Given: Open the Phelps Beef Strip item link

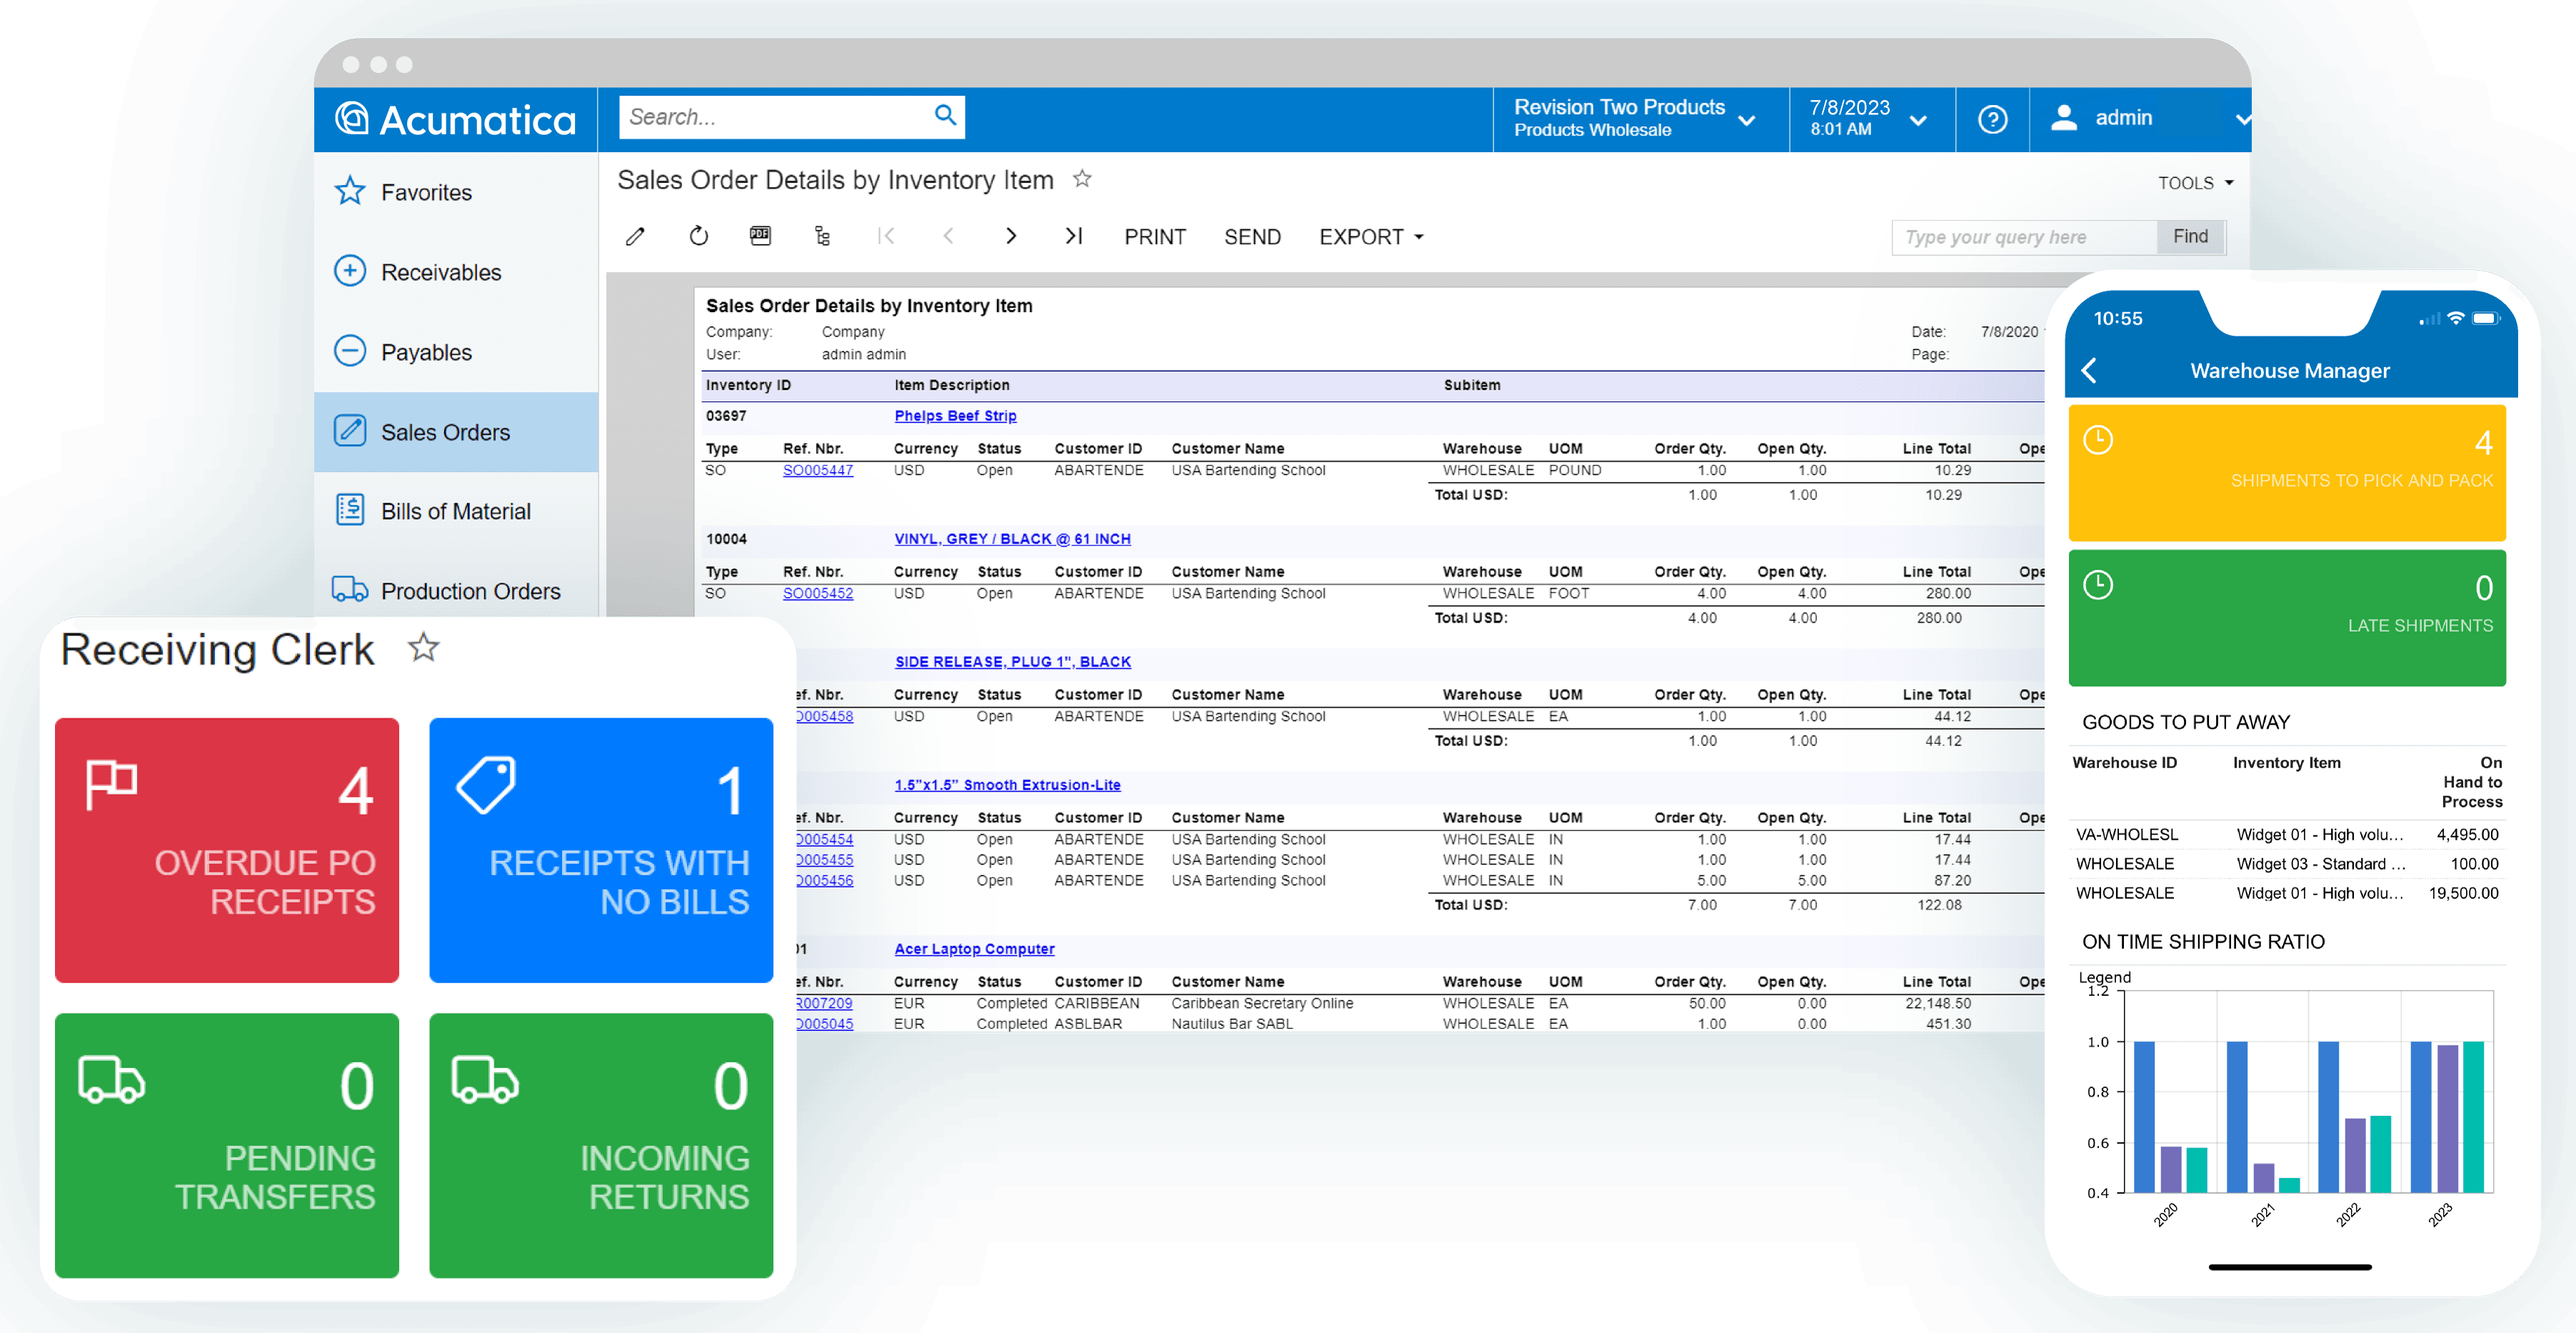Looking at the screenshot, I should [955, 416].
